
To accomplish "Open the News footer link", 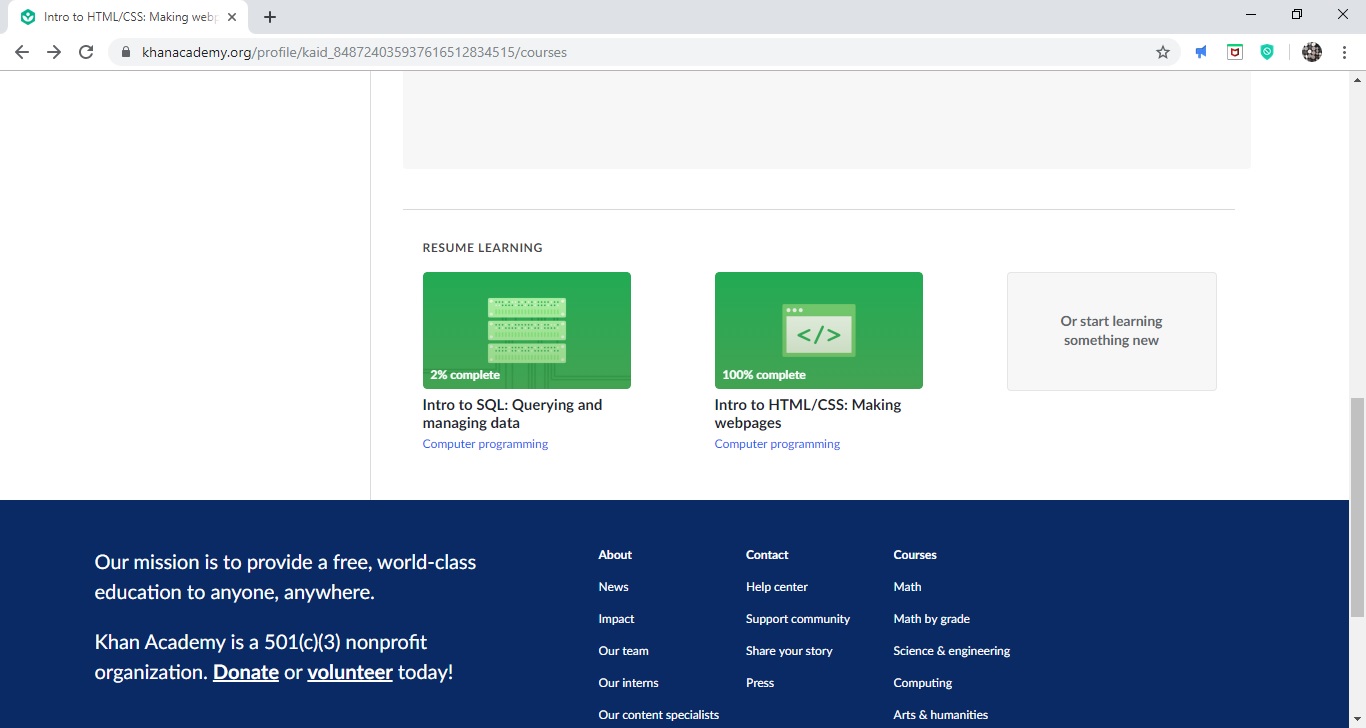I will pos(614,587).
